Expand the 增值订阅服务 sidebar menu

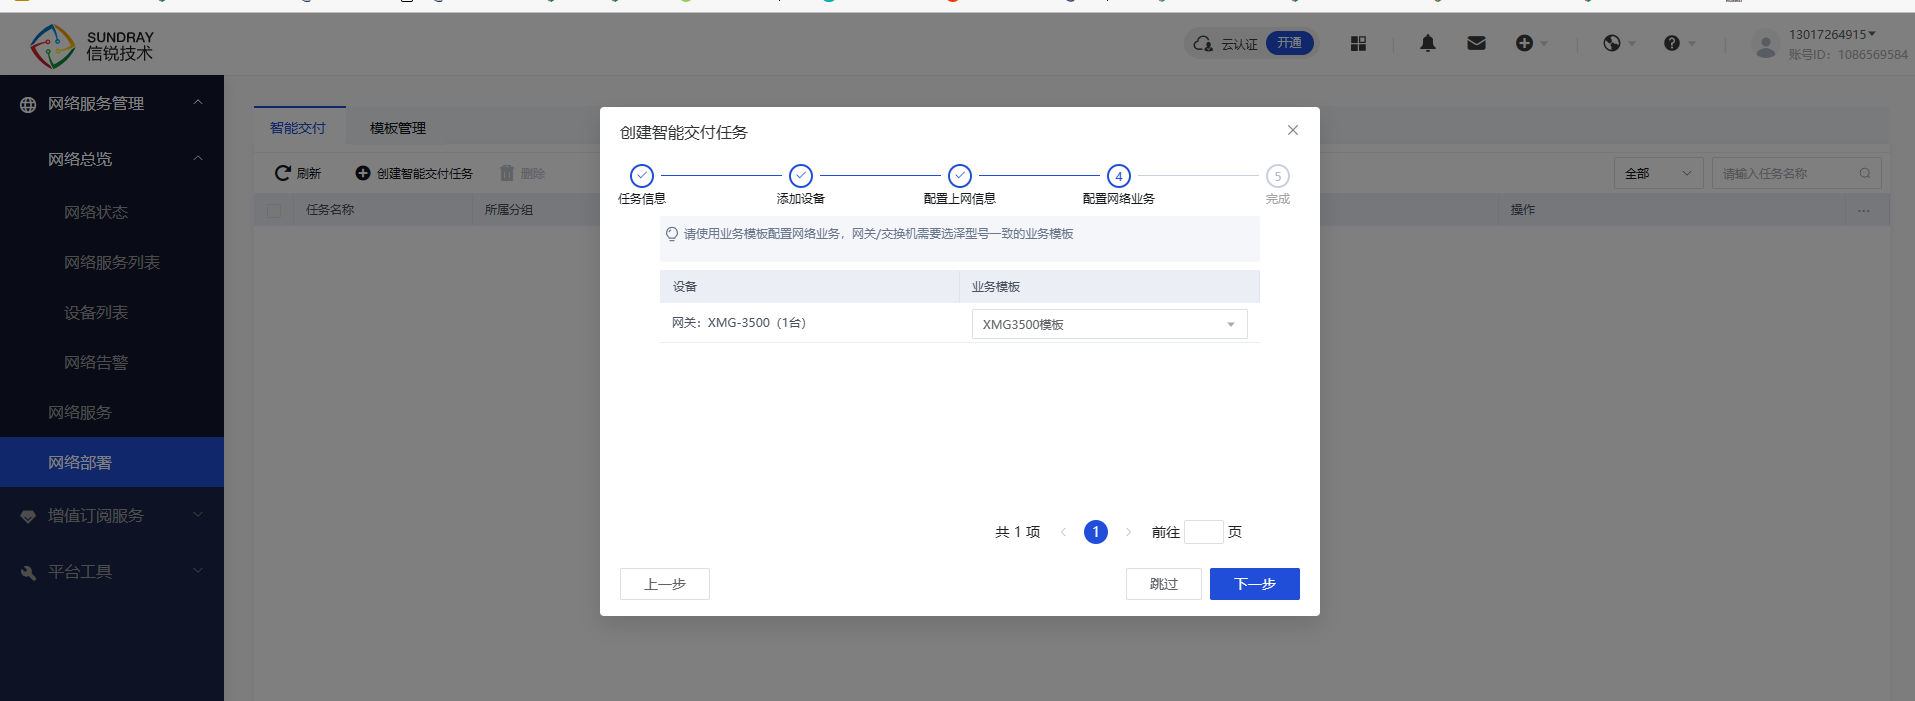click(111, 515)
